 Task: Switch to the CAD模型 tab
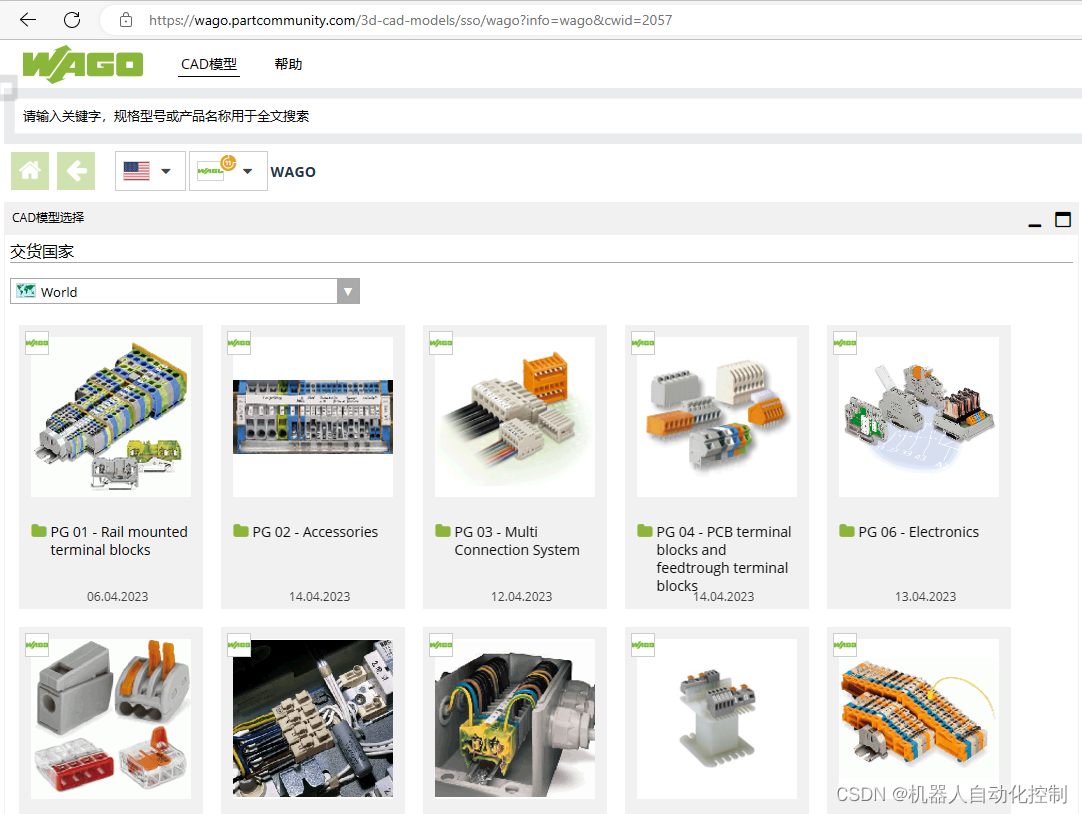[209, 64]
